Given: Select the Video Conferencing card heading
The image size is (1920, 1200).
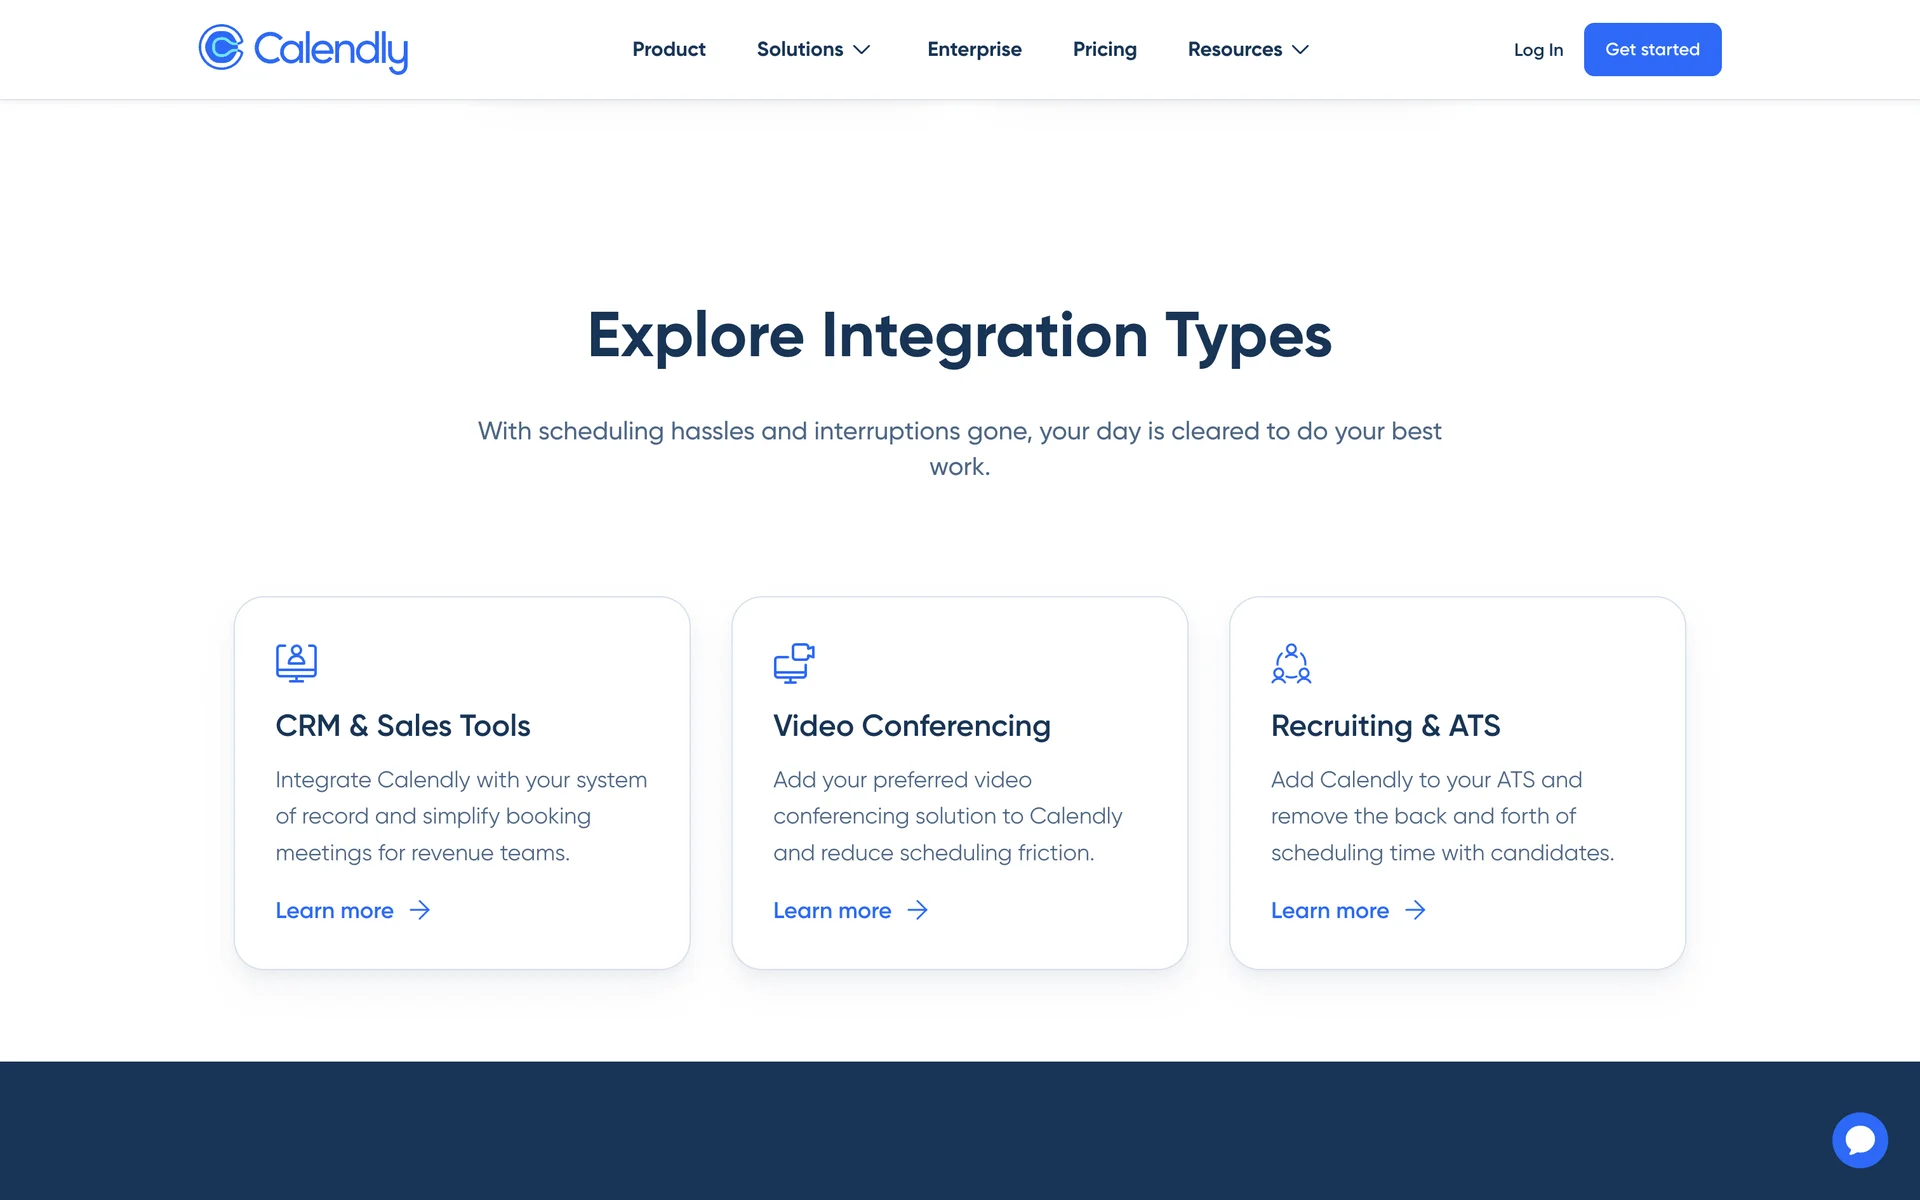Looking at the screenshot, I should point(911,725).
